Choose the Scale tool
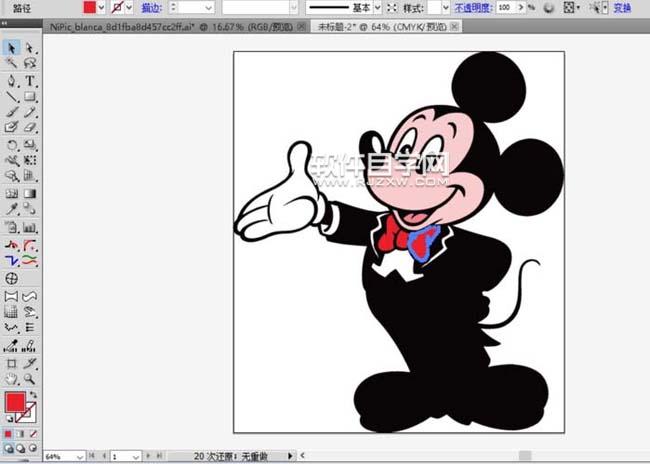The height and width of the screenshot is (464, 650). point(29,145)
